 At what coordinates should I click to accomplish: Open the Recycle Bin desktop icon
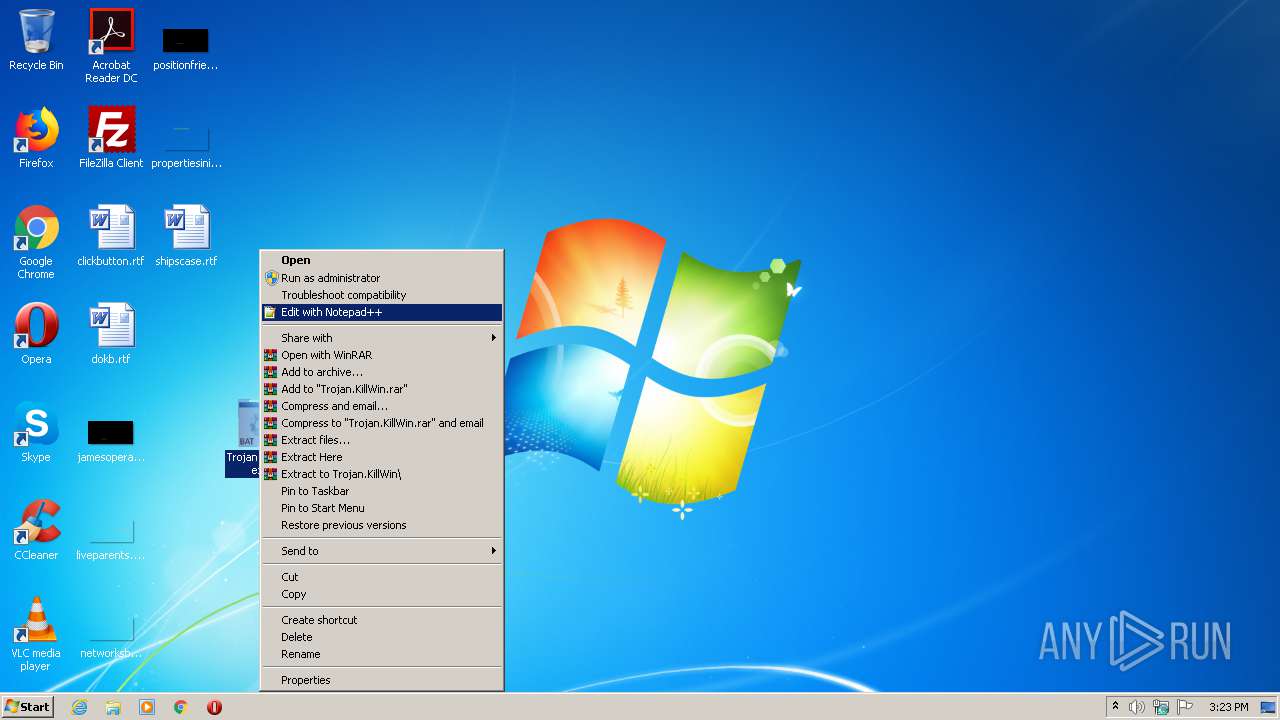pos(36,40)
